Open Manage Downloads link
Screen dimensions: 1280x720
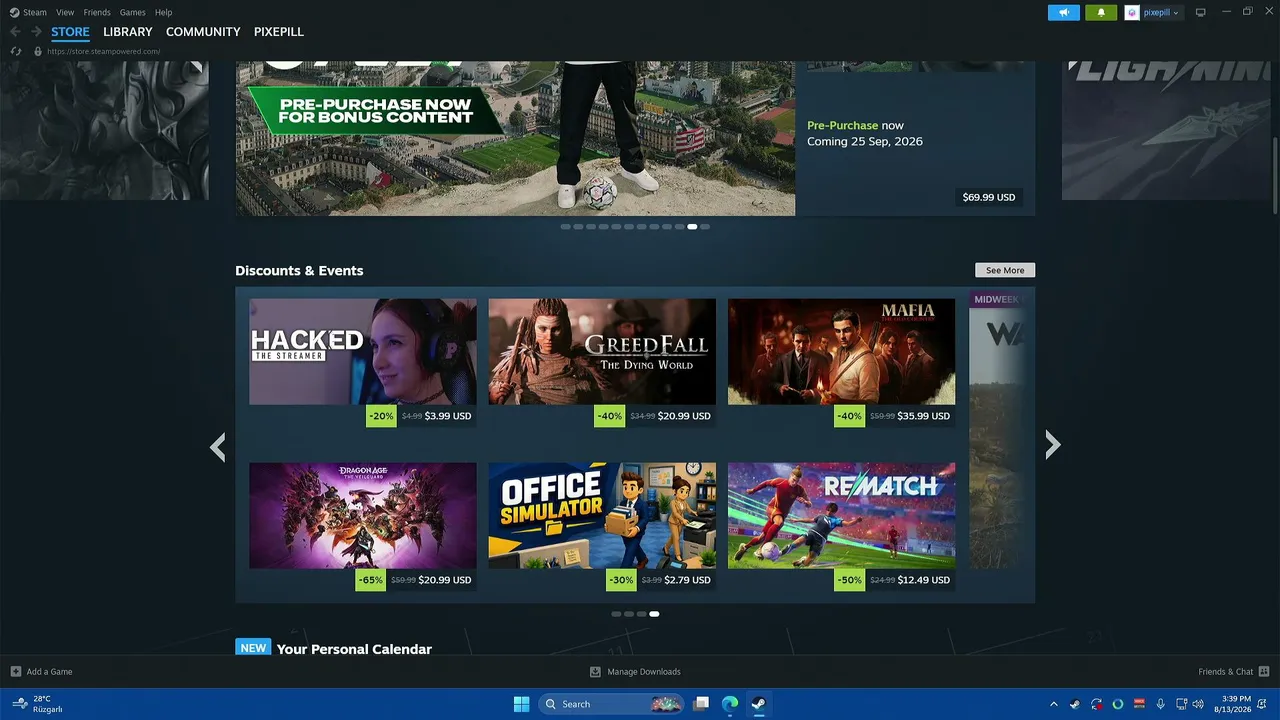(x=644, y=672)
